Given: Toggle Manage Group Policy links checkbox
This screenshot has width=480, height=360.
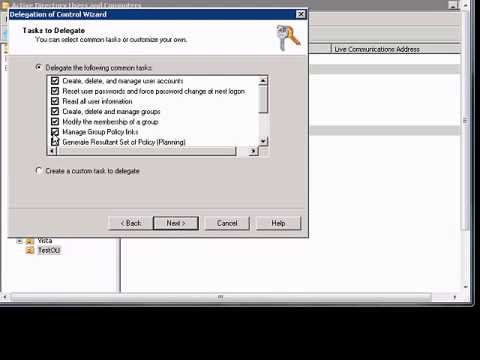Looking at the screenshot, I should click(x=55, y=132).
